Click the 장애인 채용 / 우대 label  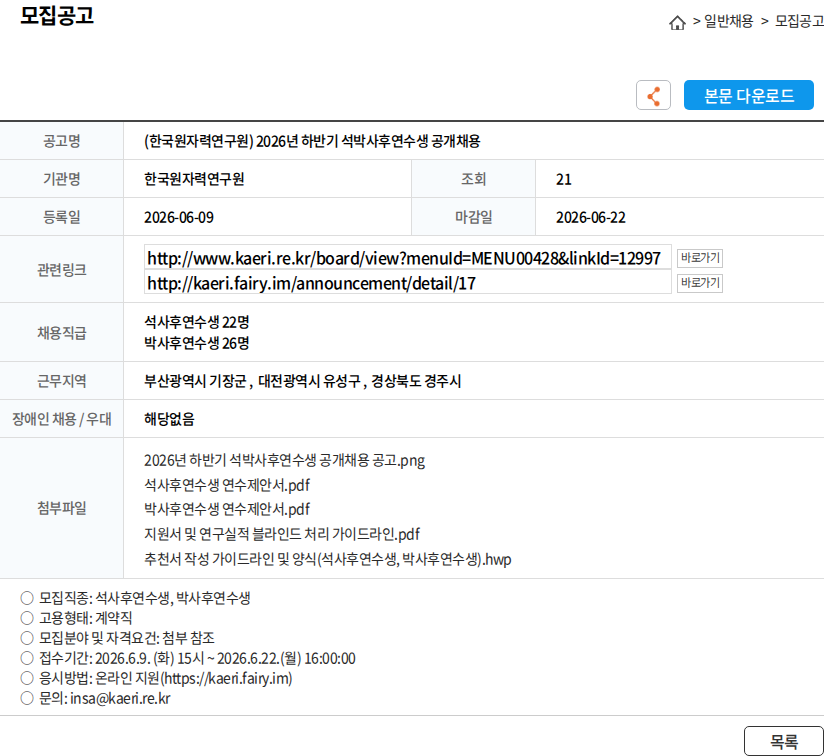(61, 419)
